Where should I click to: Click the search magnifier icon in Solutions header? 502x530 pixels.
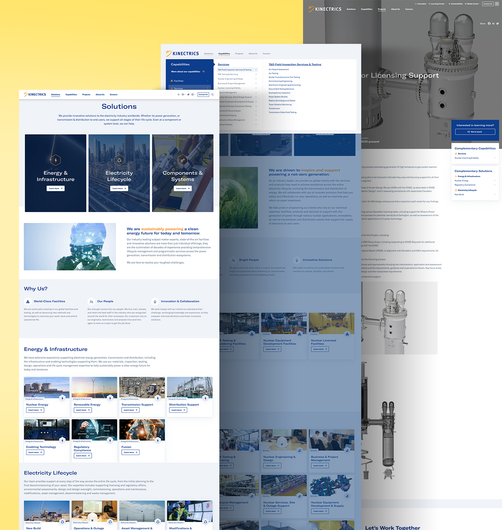[x=212, y=95]
